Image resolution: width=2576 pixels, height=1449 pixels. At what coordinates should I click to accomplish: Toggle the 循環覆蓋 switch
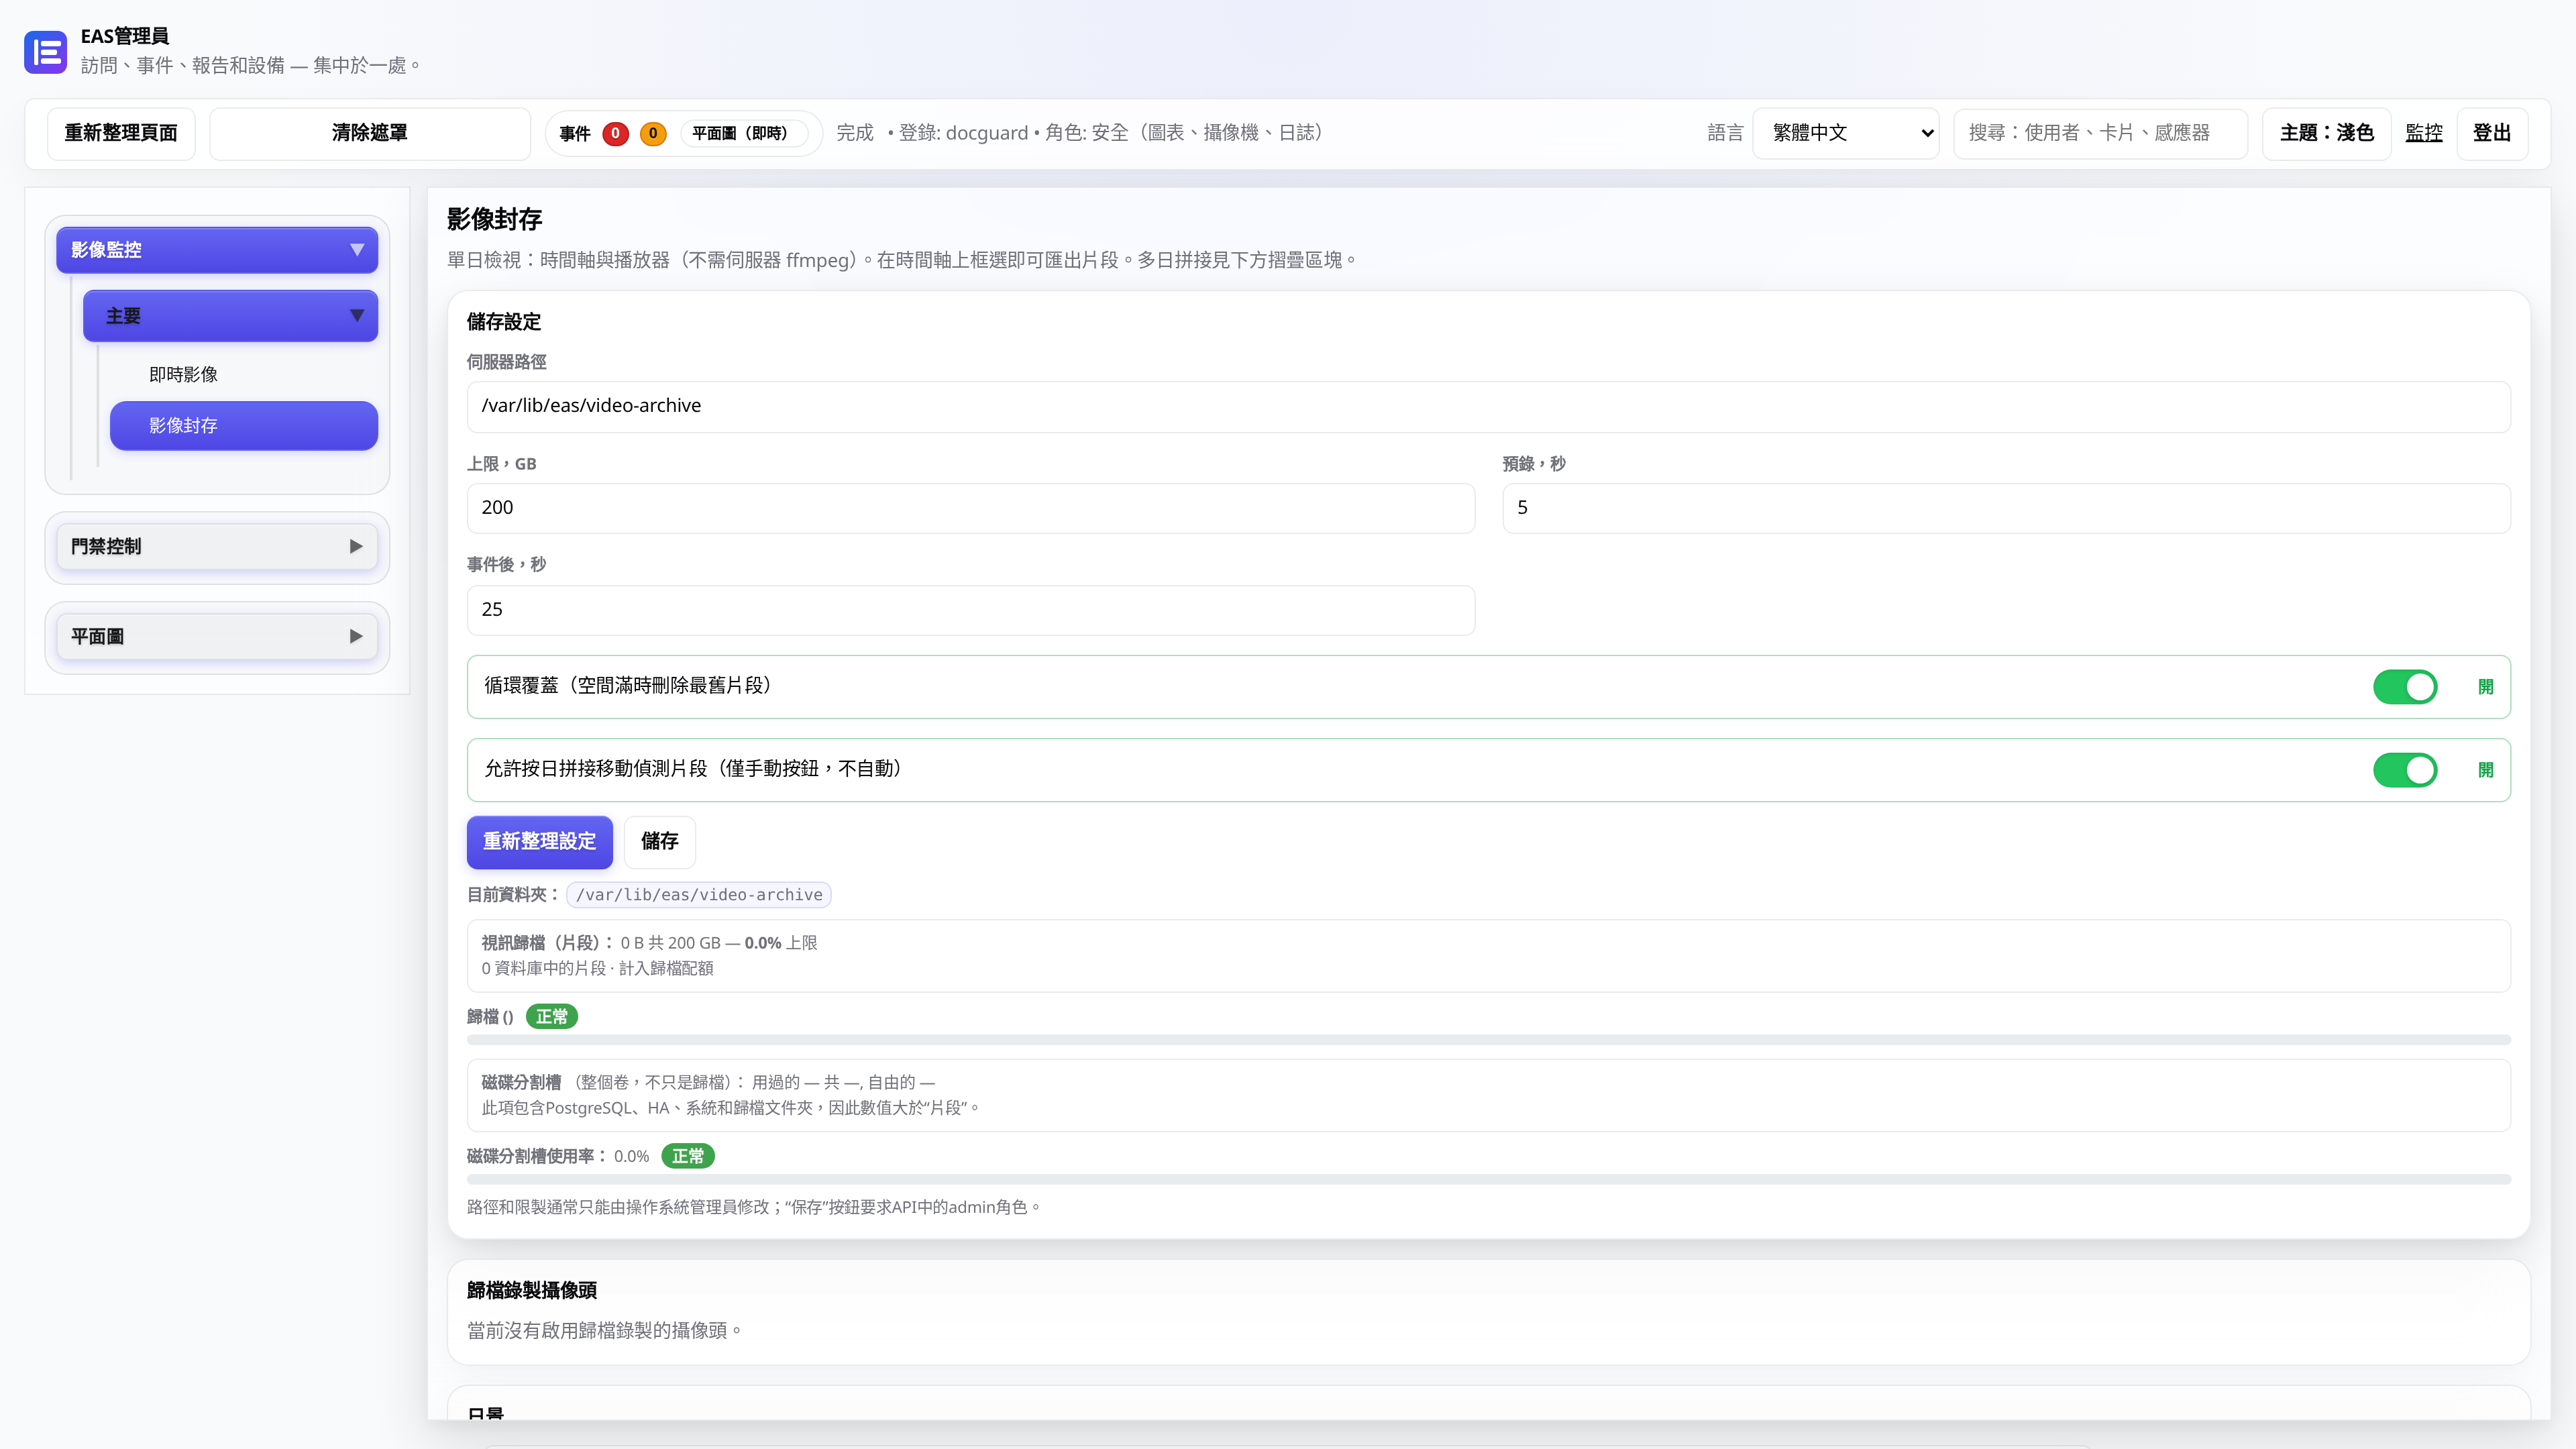[2405, 687]
